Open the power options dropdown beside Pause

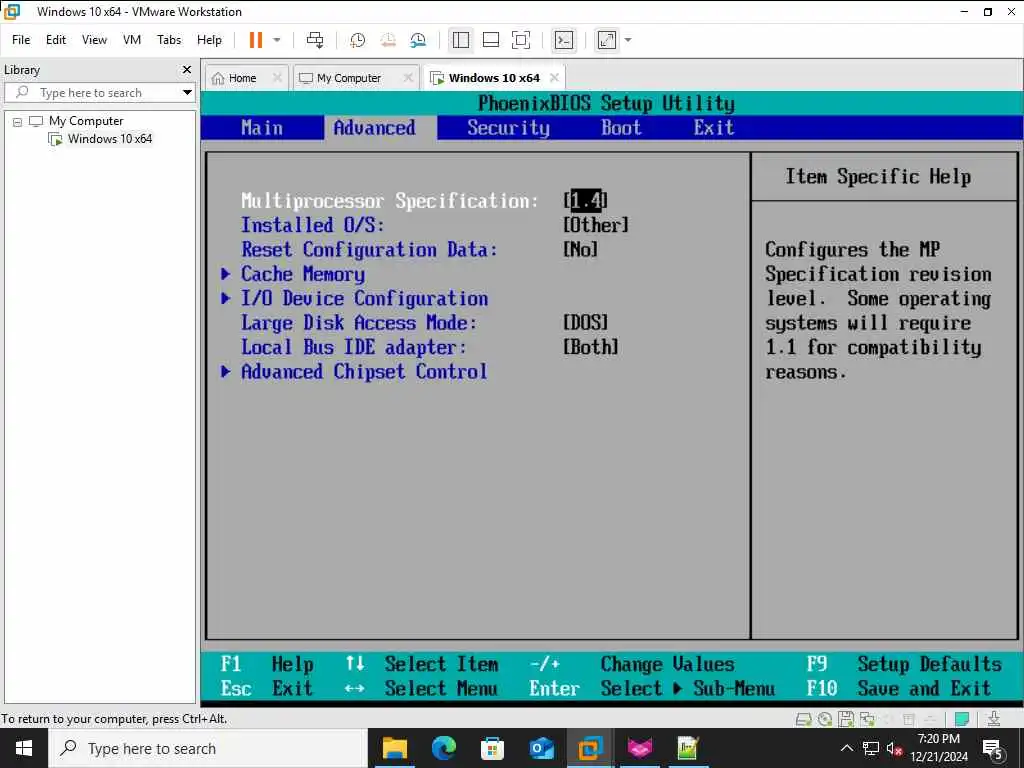click(x=277, y=40)
